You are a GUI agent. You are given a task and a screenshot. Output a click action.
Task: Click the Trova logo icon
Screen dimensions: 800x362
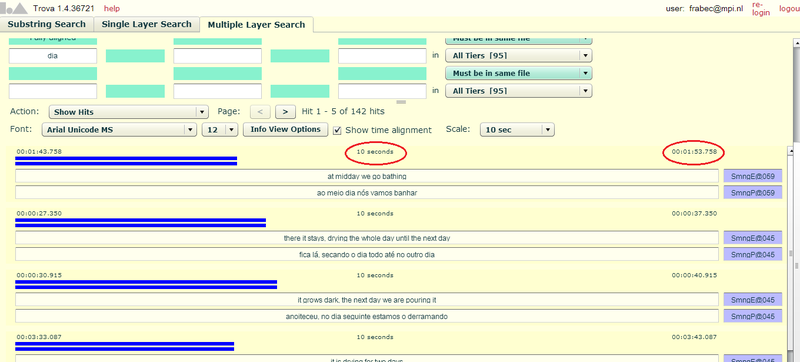(14, 8)
